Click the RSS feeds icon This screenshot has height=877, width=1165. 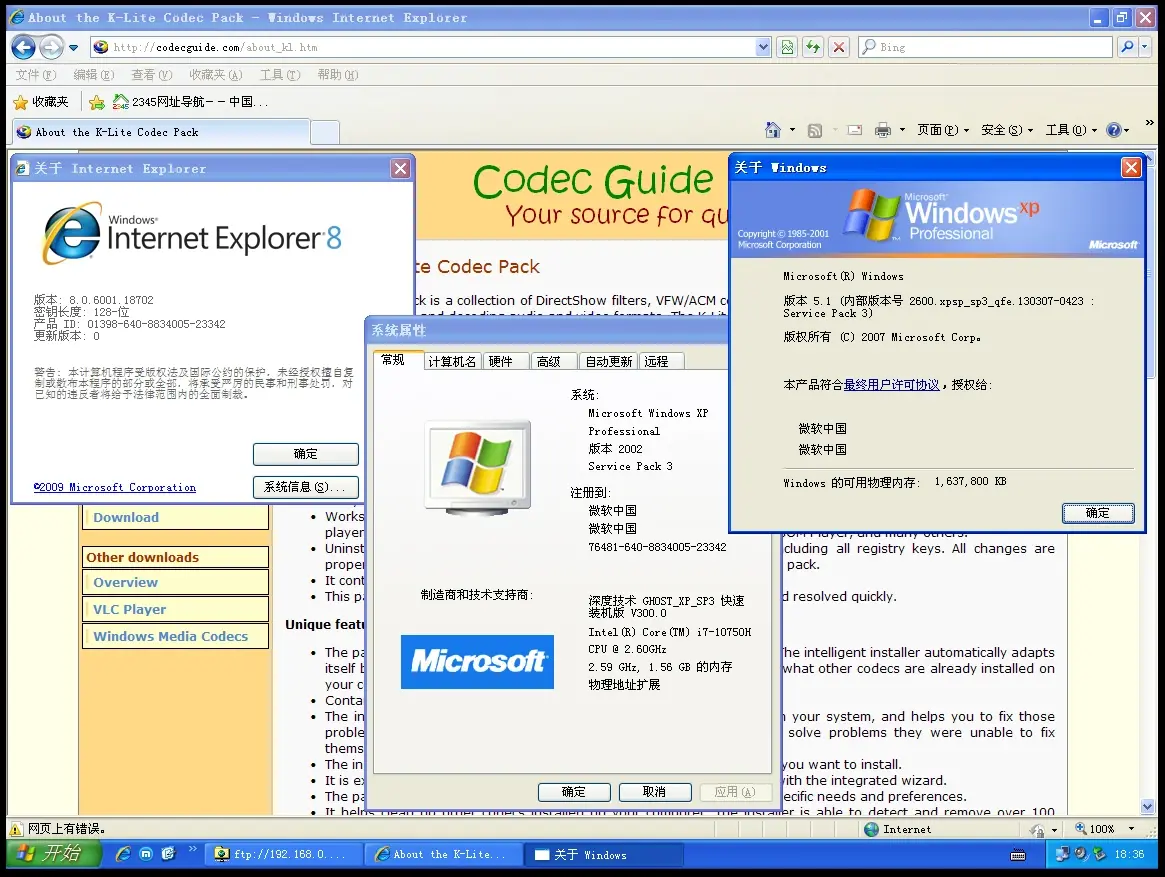(815, 130)
